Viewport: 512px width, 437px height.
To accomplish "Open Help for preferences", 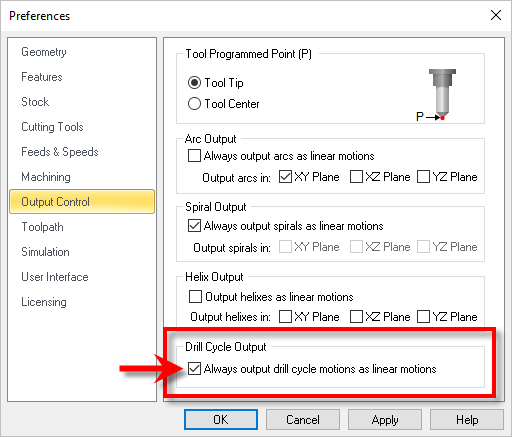I will (467, 419).
